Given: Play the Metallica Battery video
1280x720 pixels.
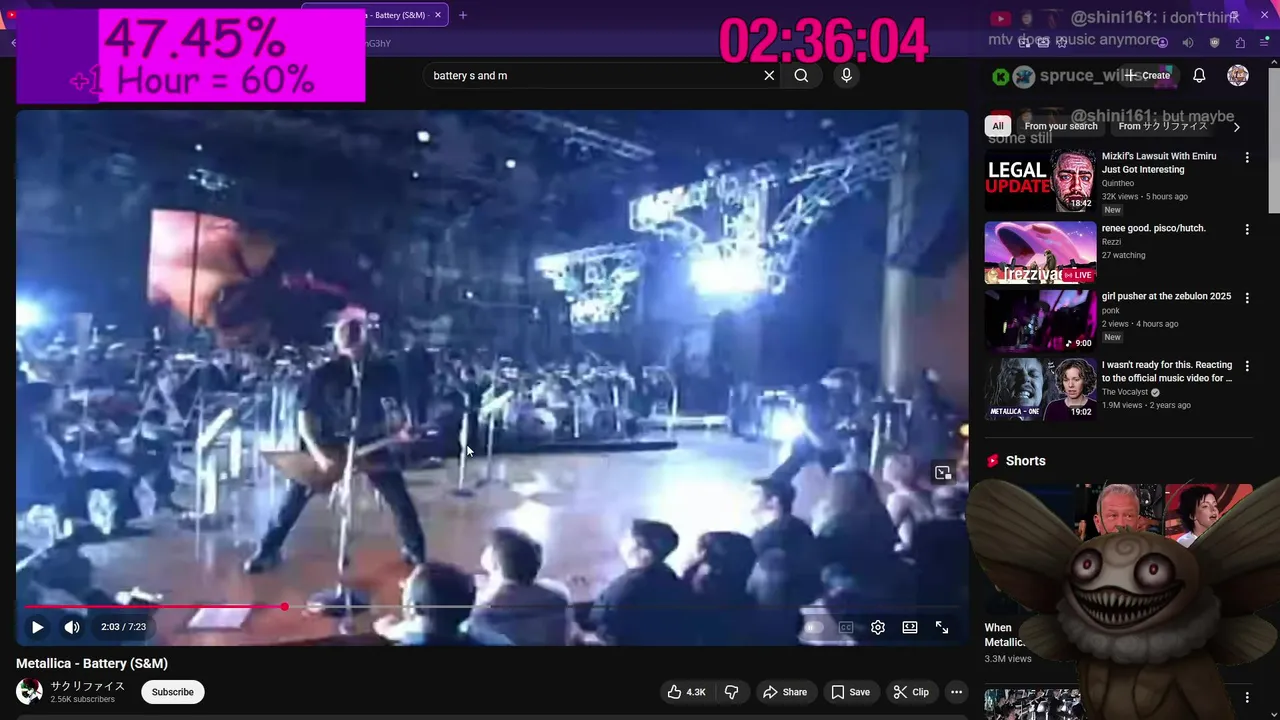Looking at the screenshot, I should pos(37,627).
